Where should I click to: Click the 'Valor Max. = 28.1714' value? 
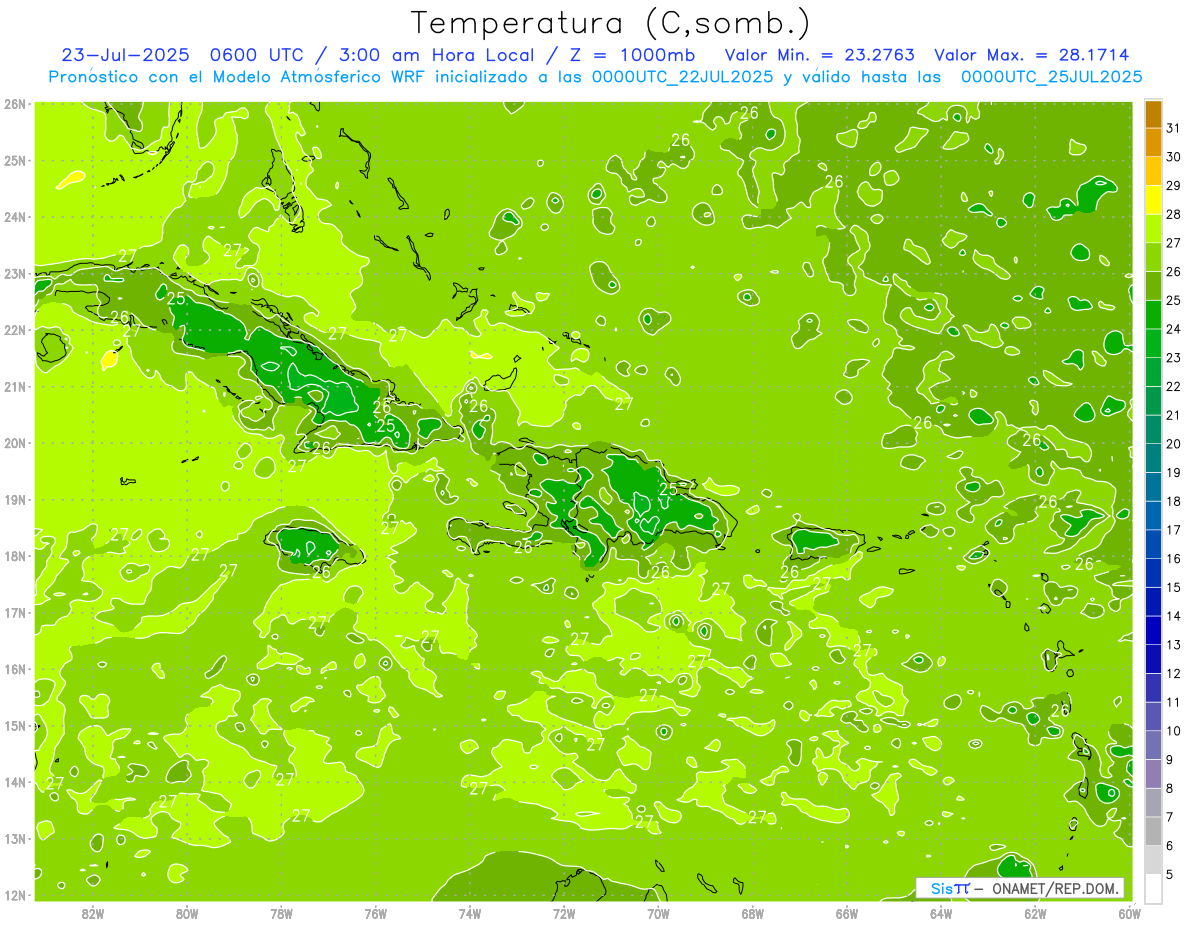click(1033, 55)
